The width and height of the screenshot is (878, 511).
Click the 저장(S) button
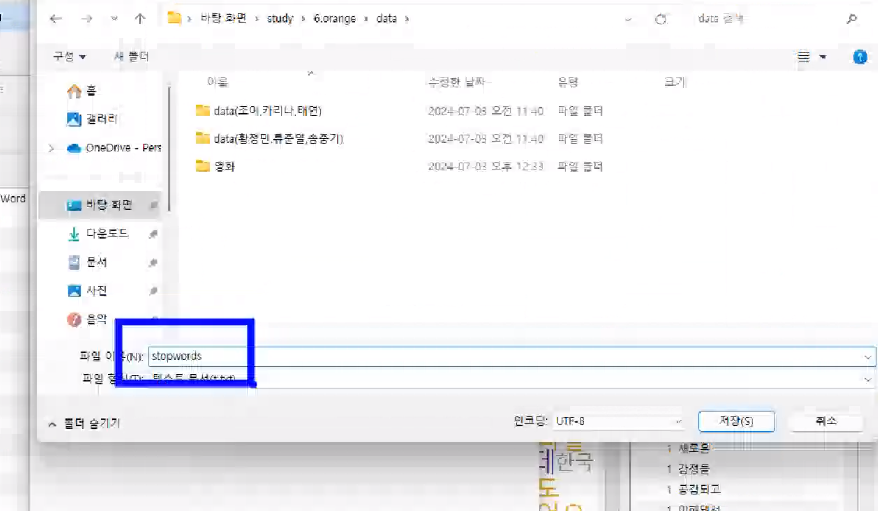pyautogui.click(x=736, y=421)
